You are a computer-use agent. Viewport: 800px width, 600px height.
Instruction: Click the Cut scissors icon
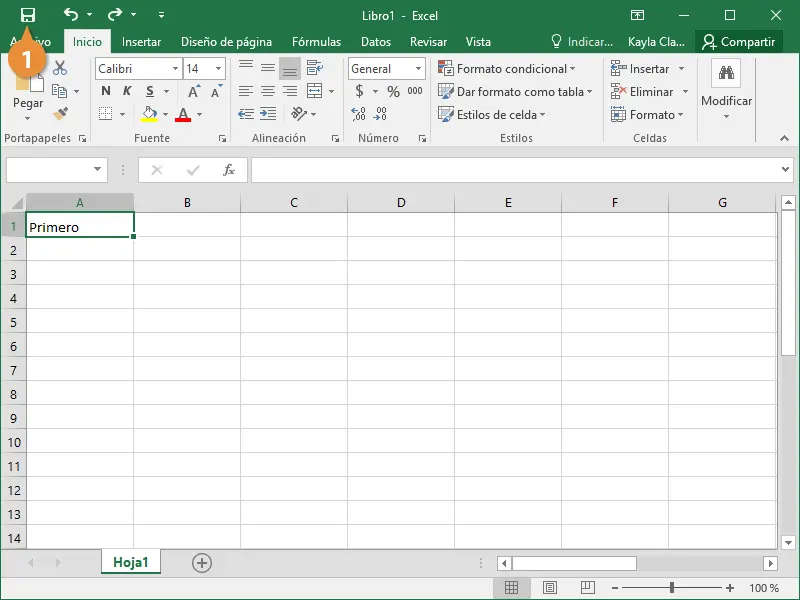60,68
